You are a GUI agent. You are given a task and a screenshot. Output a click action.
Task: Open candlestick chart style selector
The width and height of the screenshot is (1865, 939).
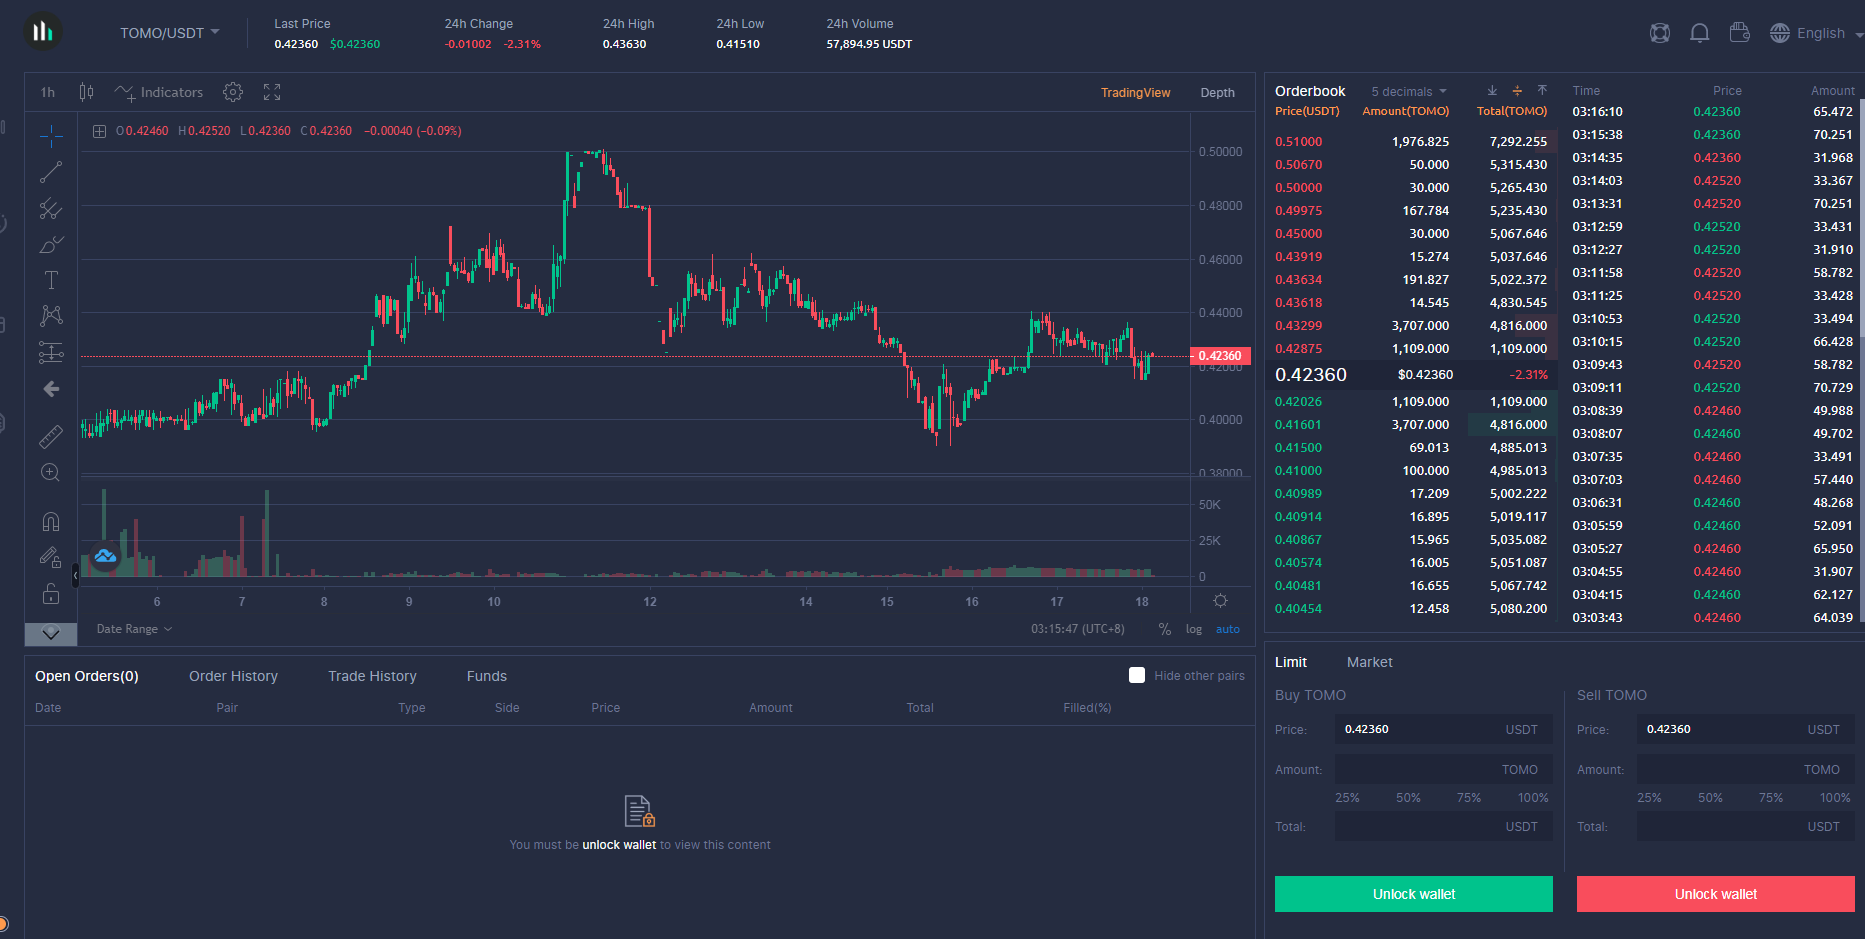coord(87,92)
